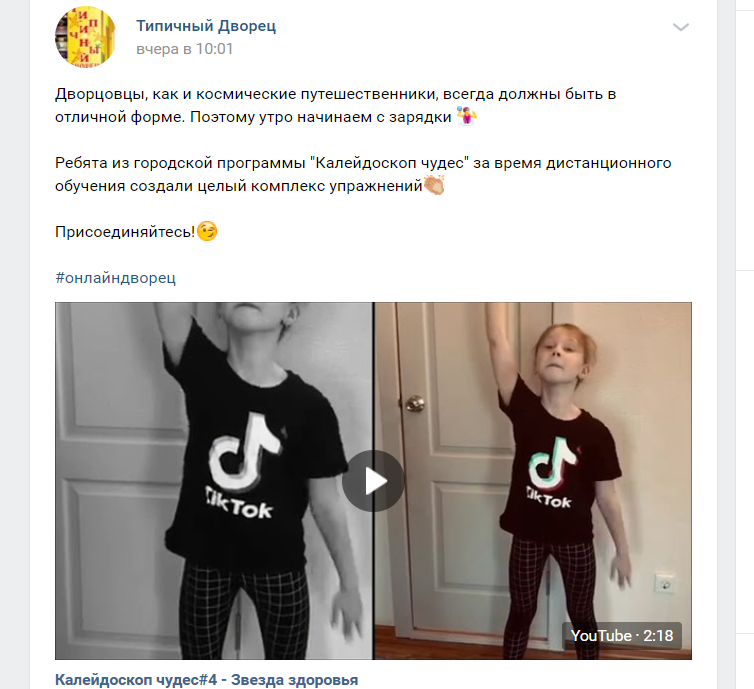
Task: Click the color right half of video thumbnail
Action: (x=533, y=481)
